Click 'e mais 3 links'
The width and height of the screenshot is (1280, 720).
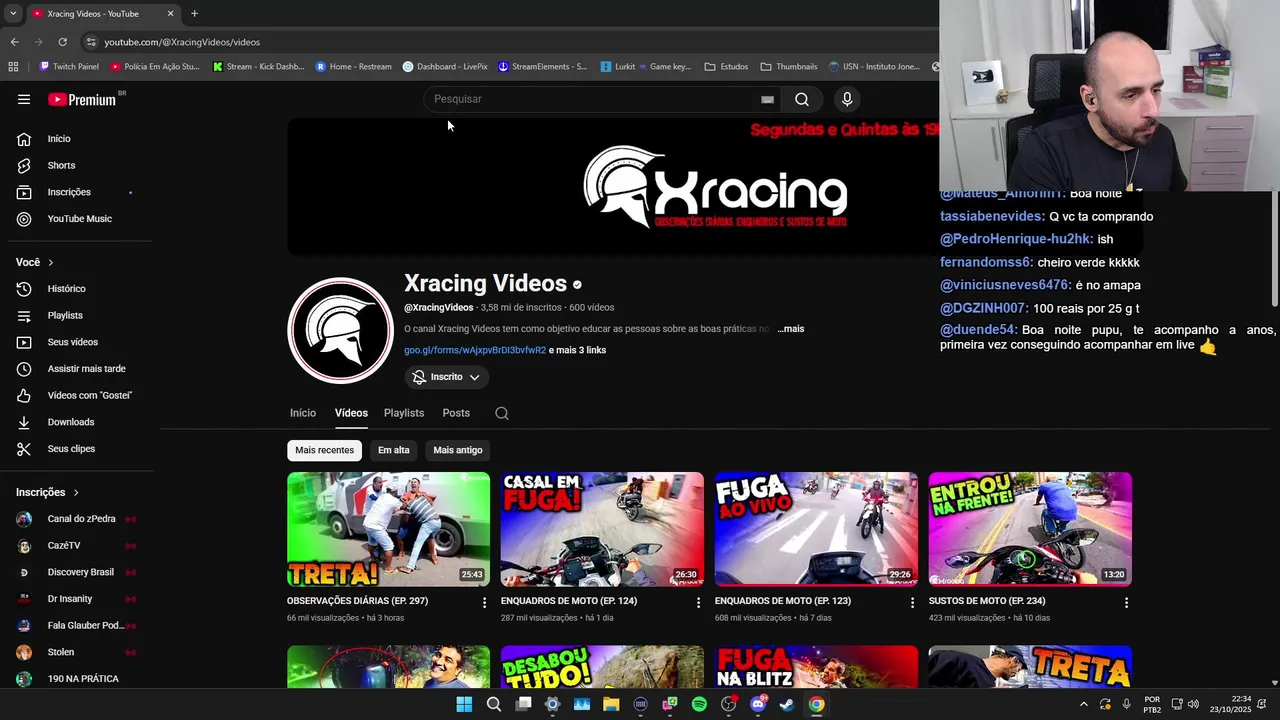577,350
